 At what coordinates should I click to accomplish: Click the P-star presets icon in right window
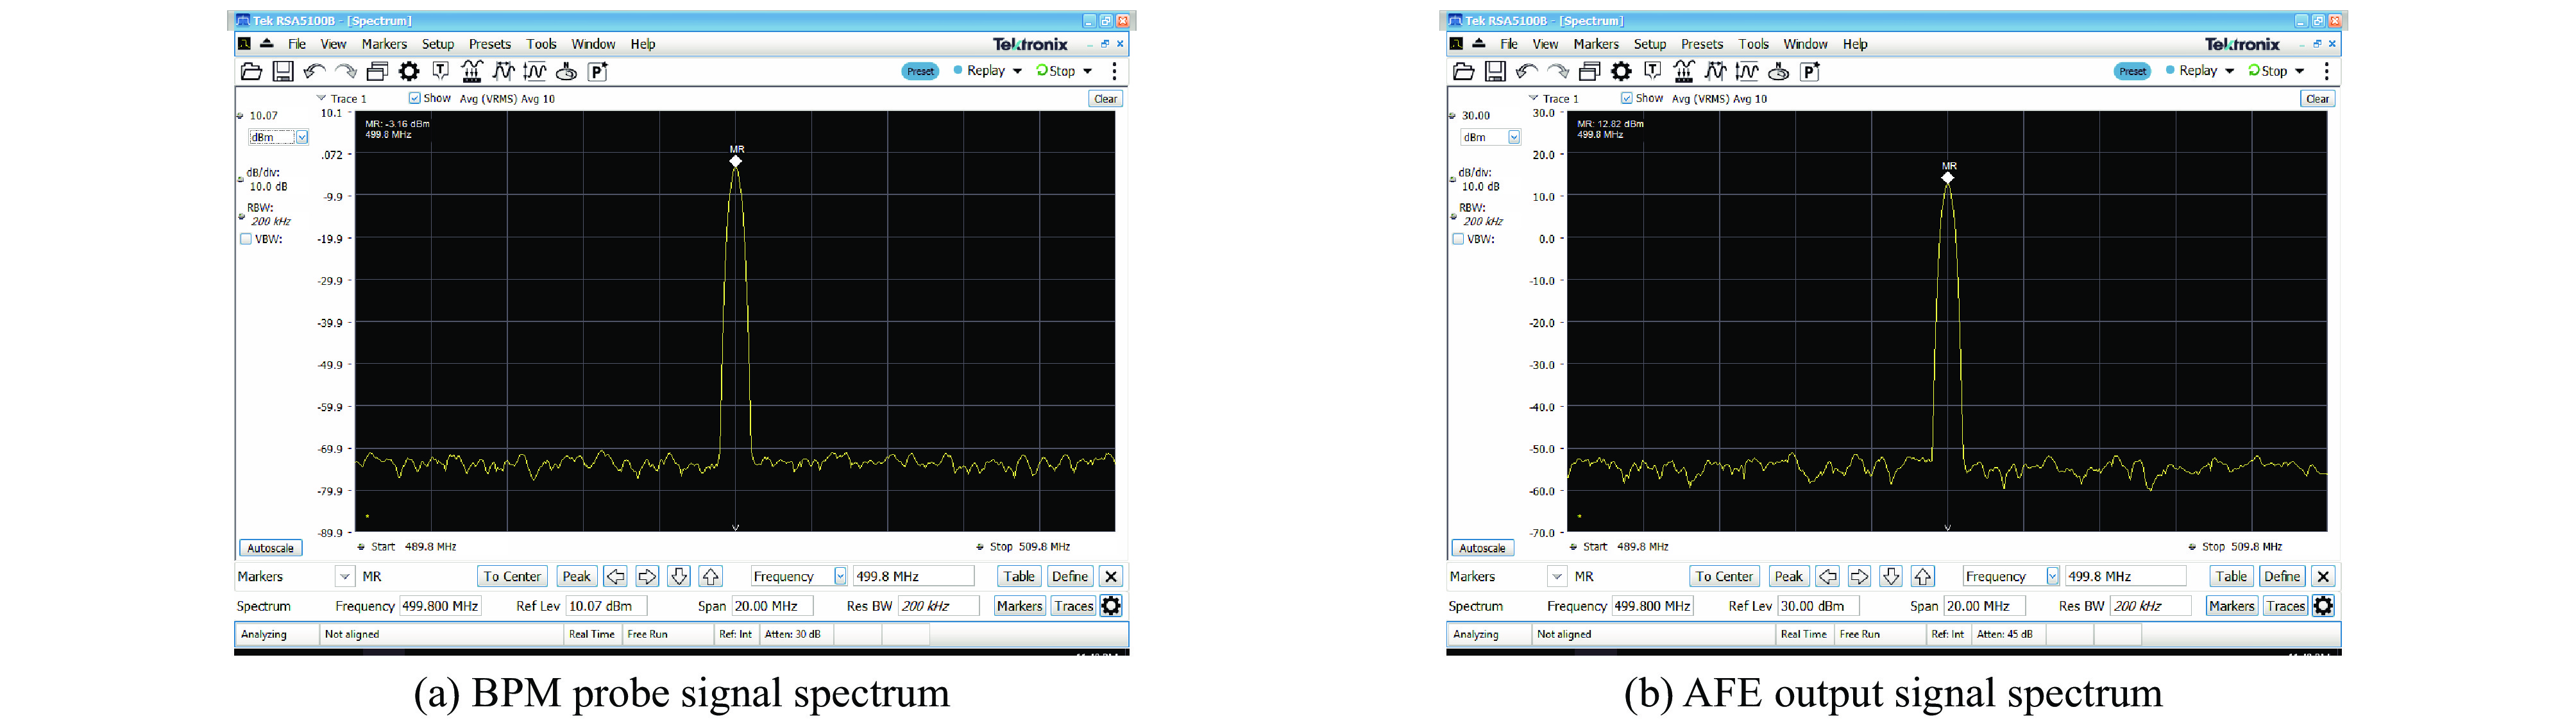click(x=1809, y=71)
